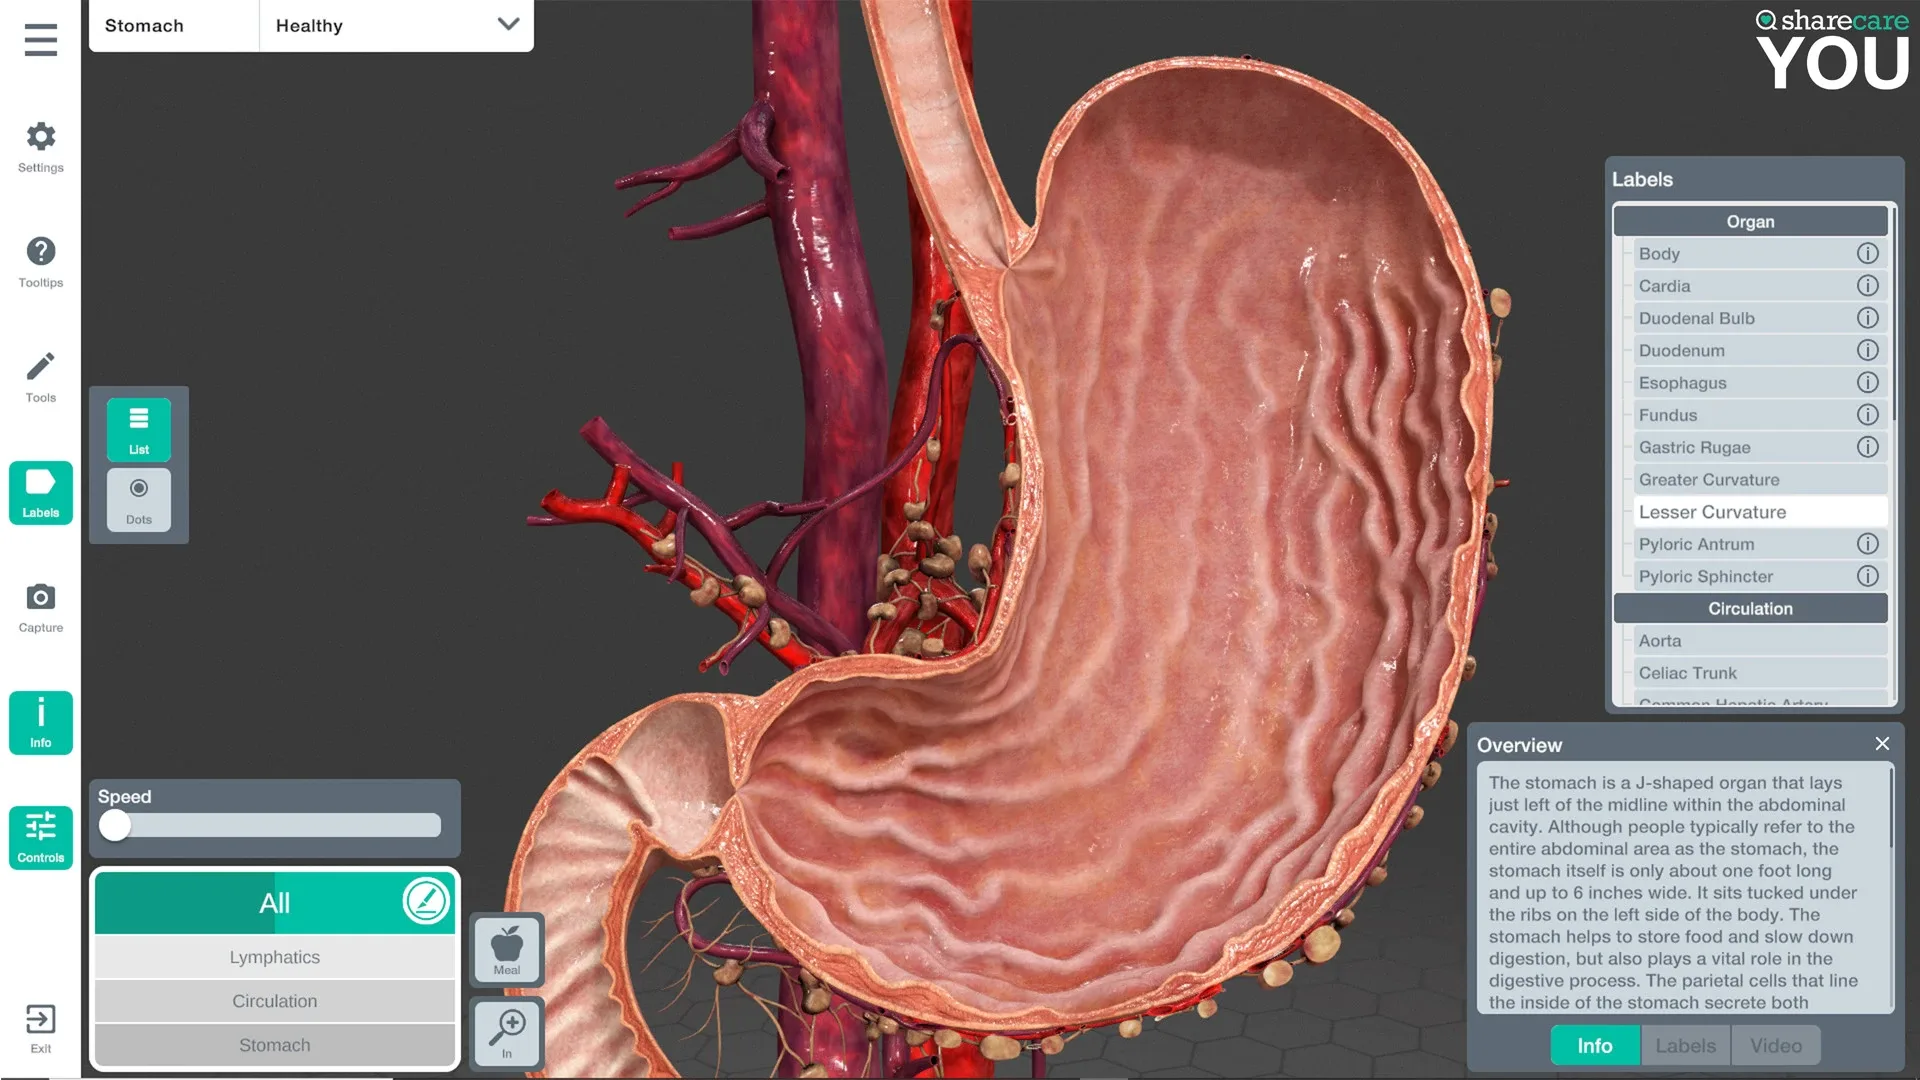Screen dimensions: 1920x1080
Task: Show info for Gastric Rugae label
Action: [1867, 447]
